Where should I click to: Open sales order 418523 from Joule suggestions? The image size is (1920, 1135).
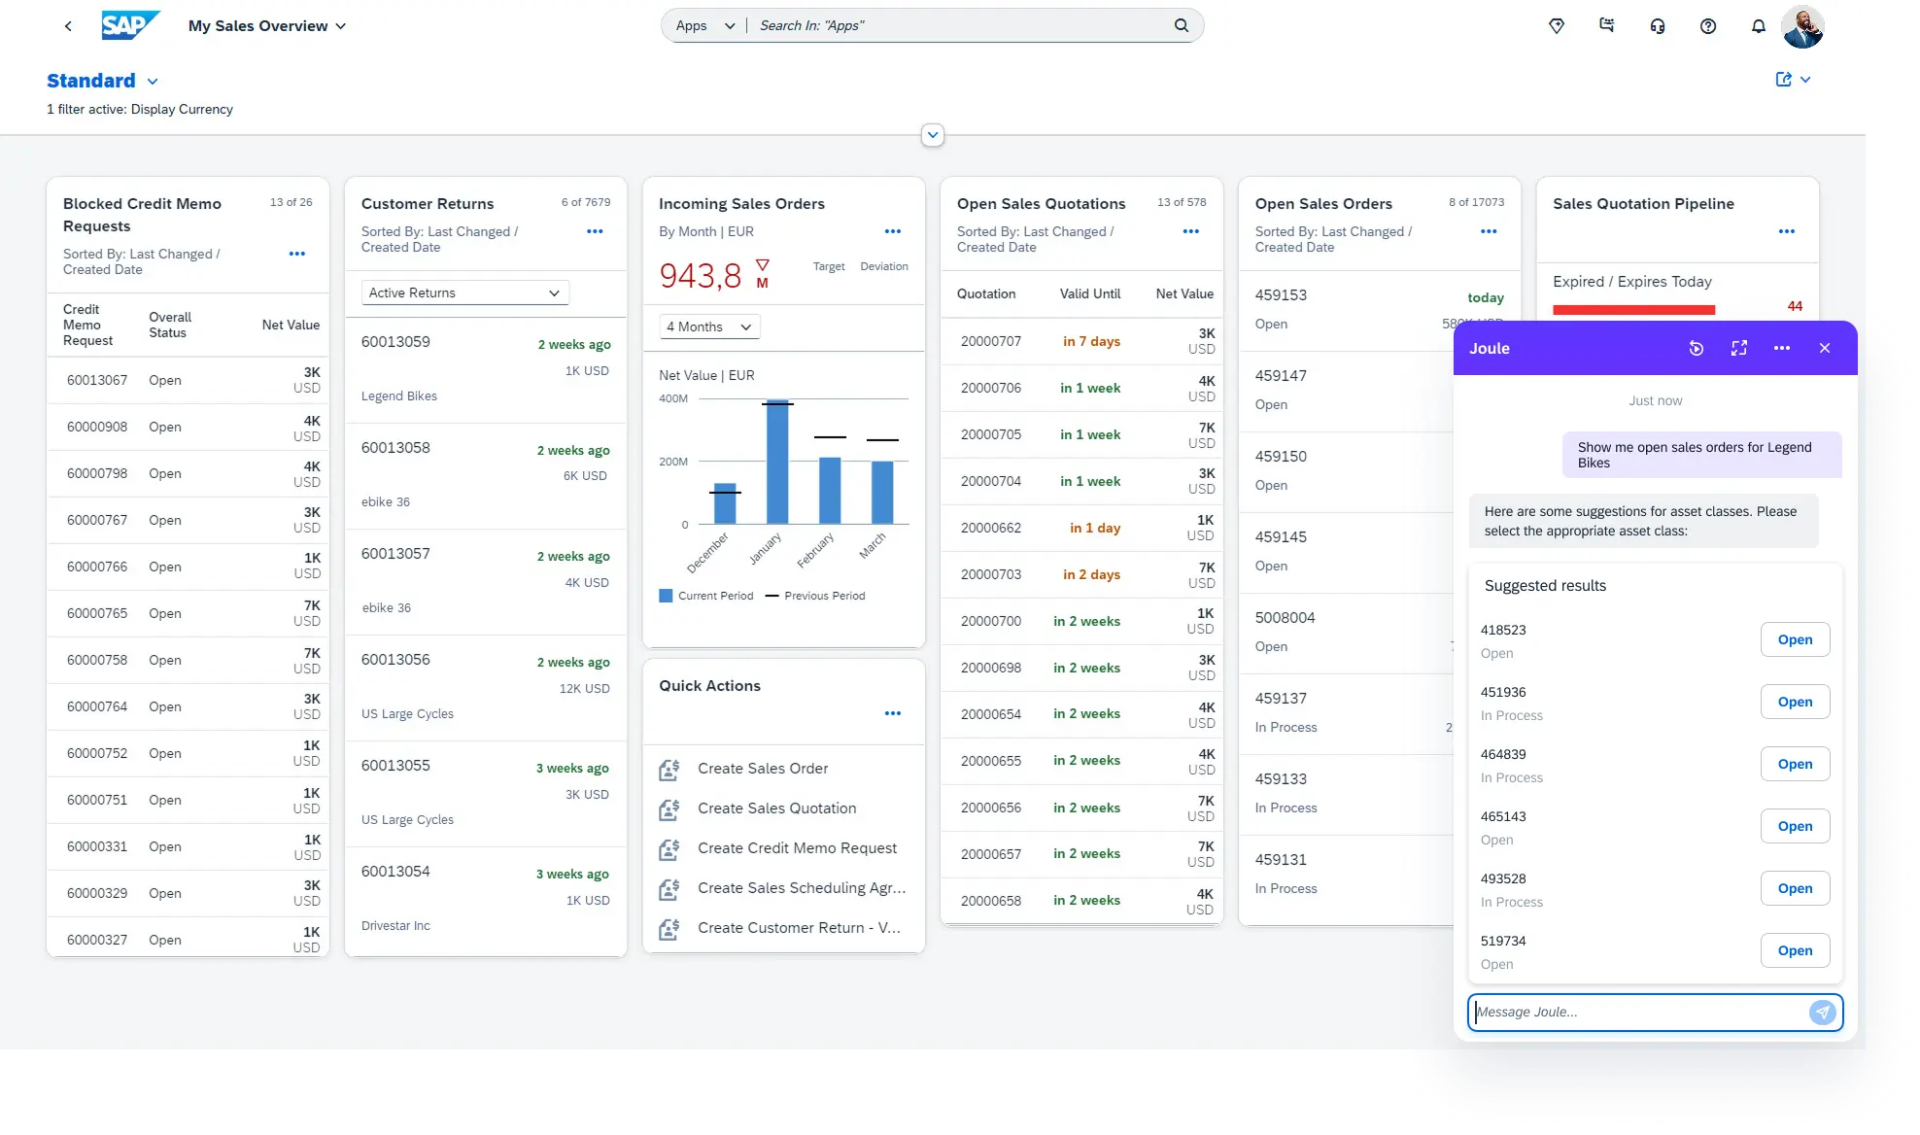[1794, 639]
